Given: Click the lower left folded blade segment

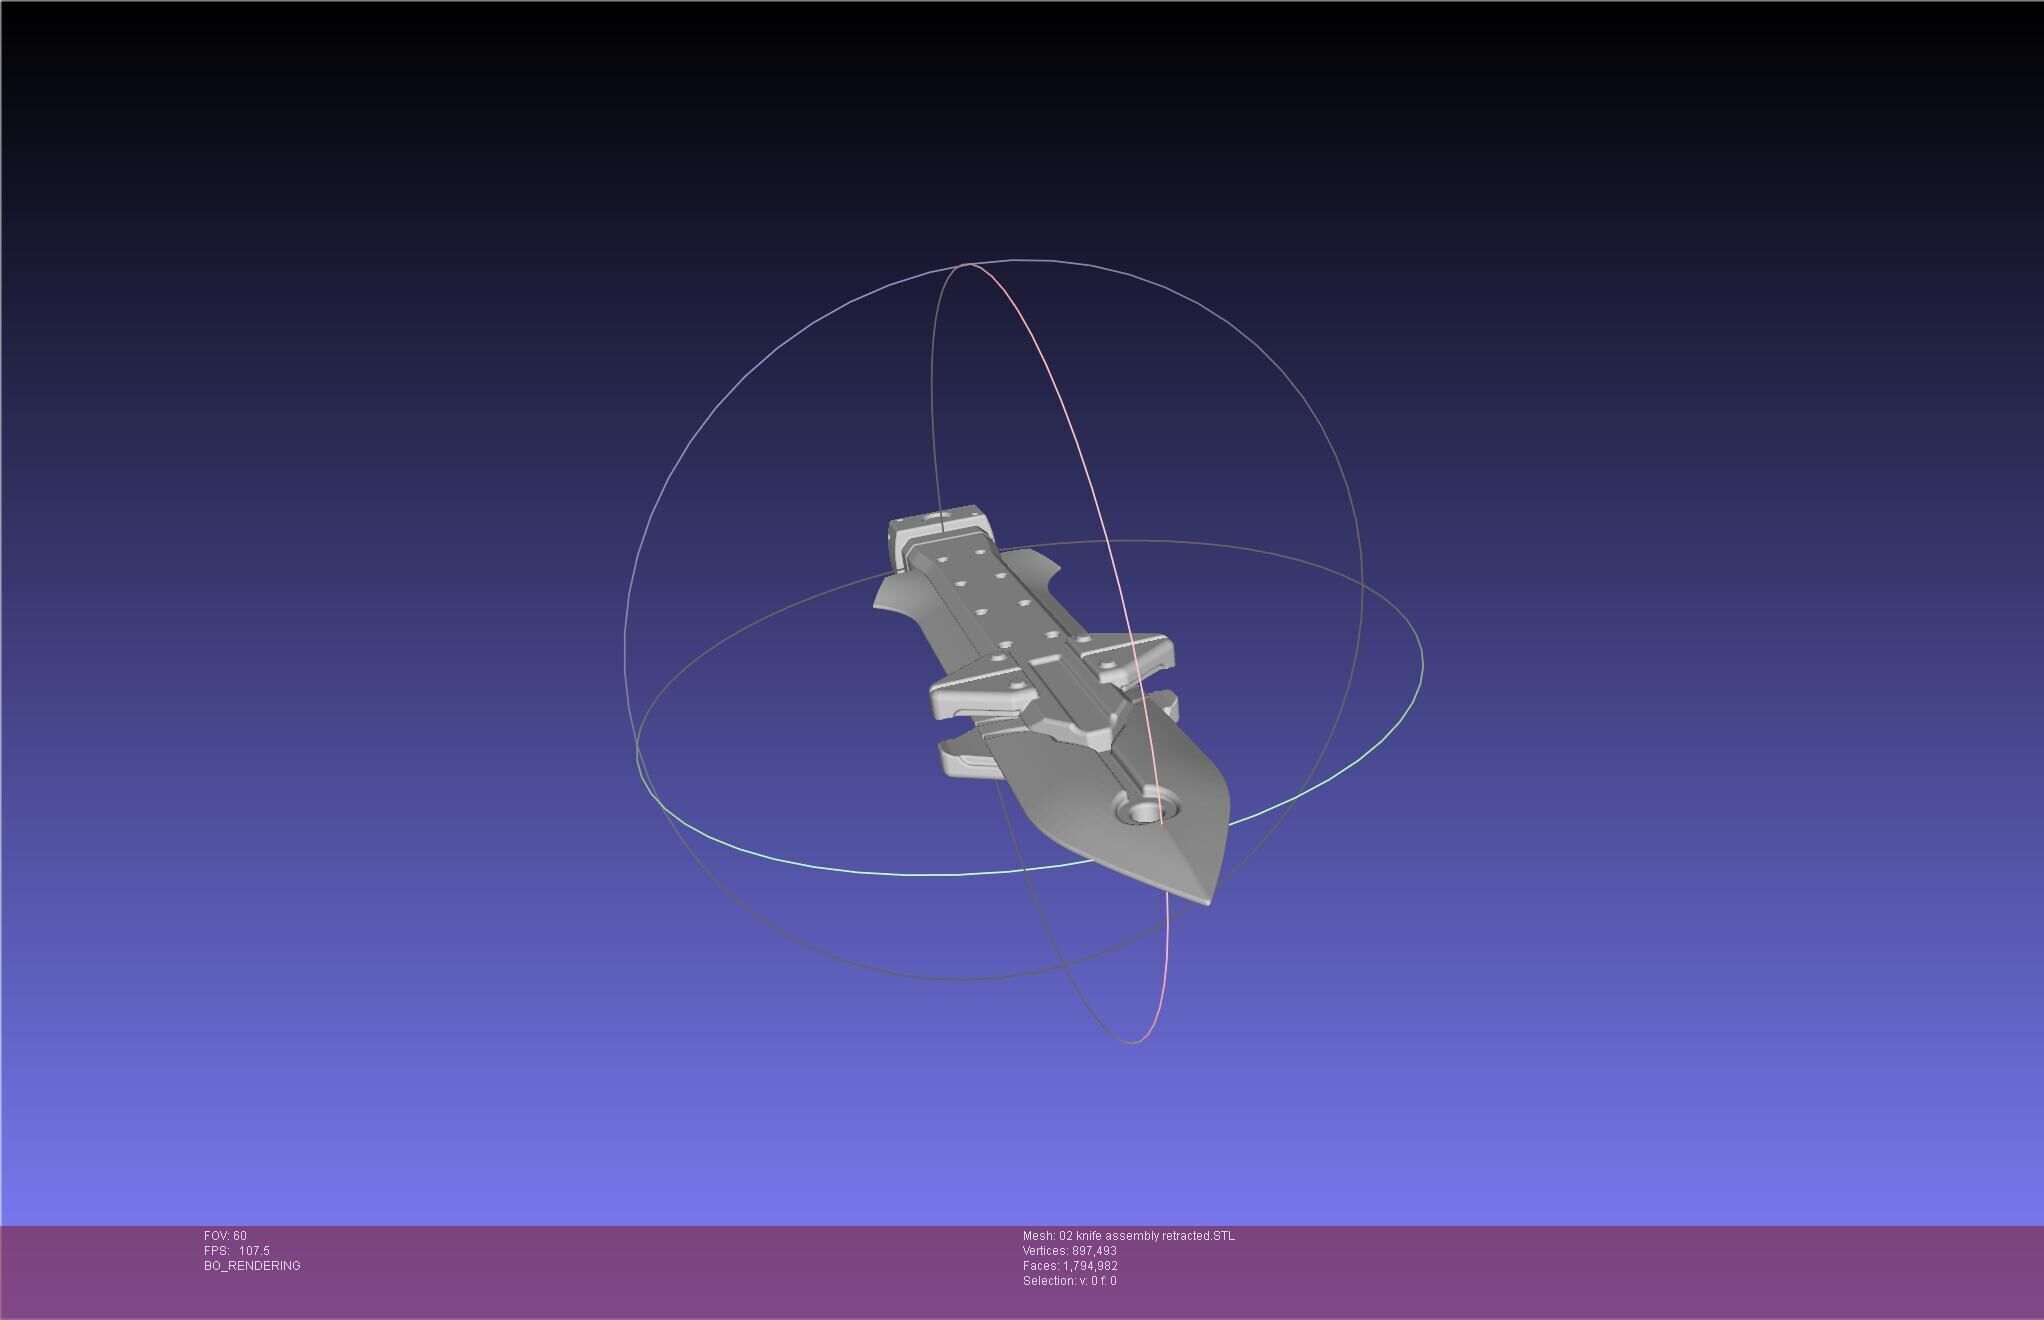Looking at the screenshot, I should pos(965,760).
